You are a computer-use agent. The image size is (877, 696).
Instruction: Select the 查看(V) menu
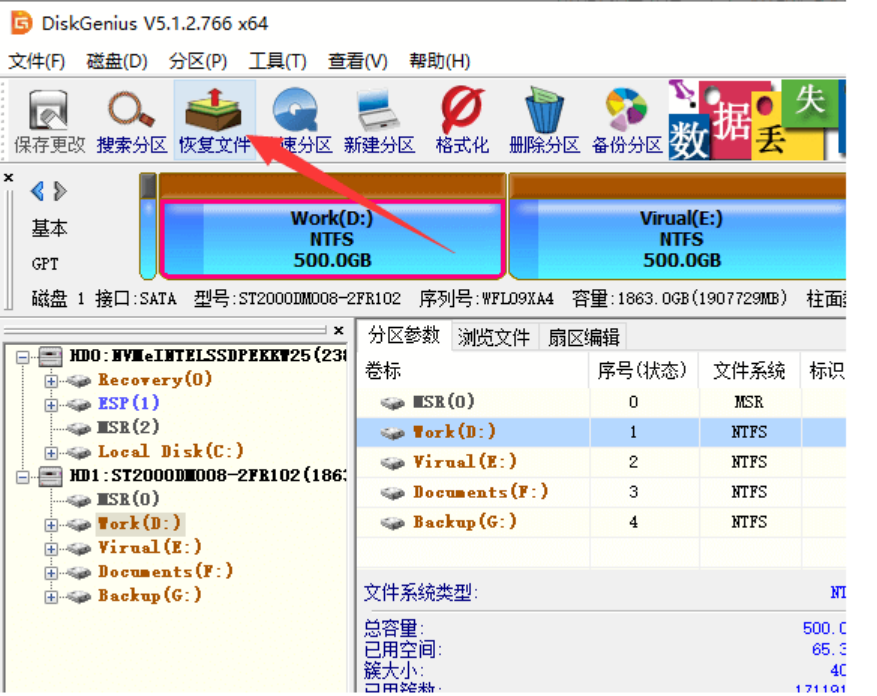pos(357,60)
